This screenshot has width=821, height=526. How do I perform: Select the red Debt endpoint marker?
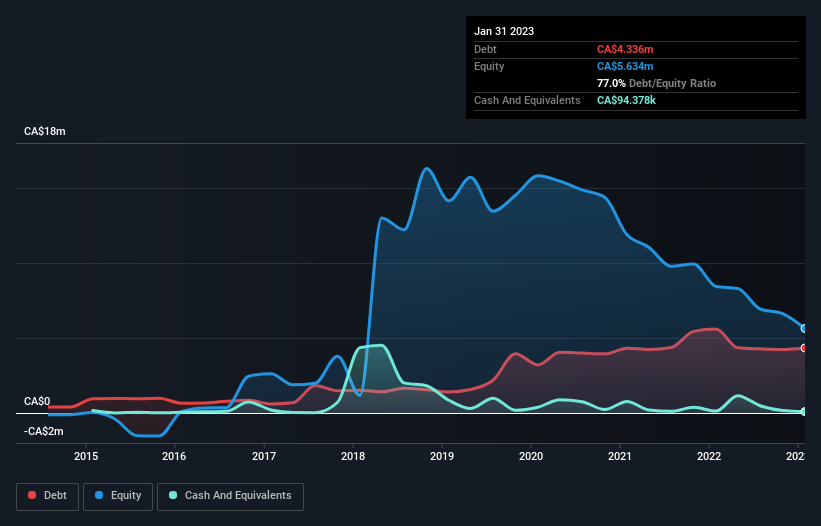click(x=804, y=348)
